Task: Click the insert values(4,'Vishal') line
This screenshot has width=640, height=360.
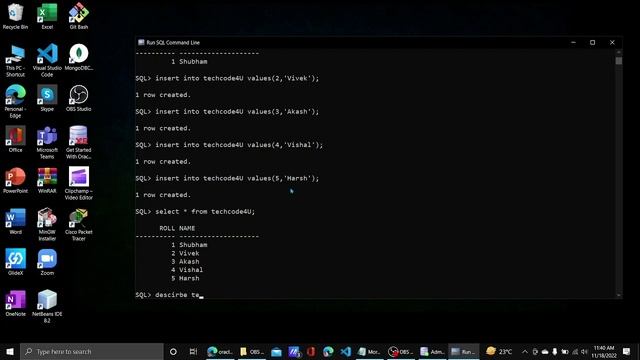Action: (229, 145)
